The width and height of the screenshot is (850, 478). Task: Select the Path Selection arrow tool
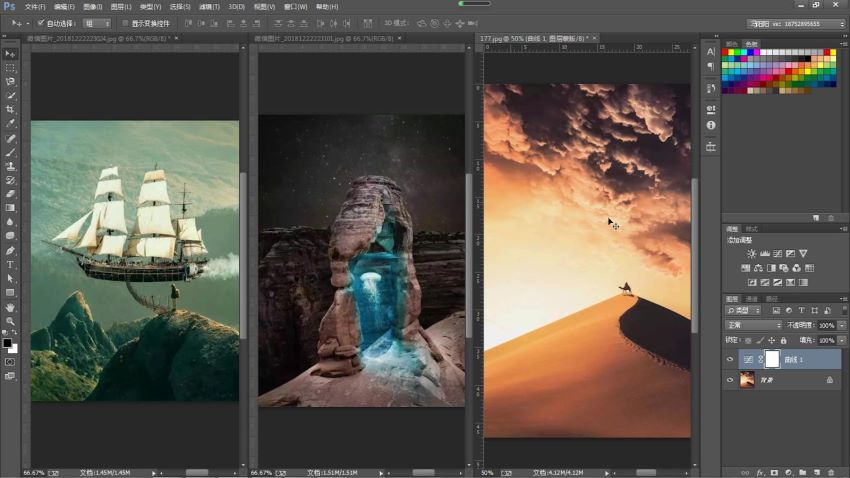coord(10,278)
